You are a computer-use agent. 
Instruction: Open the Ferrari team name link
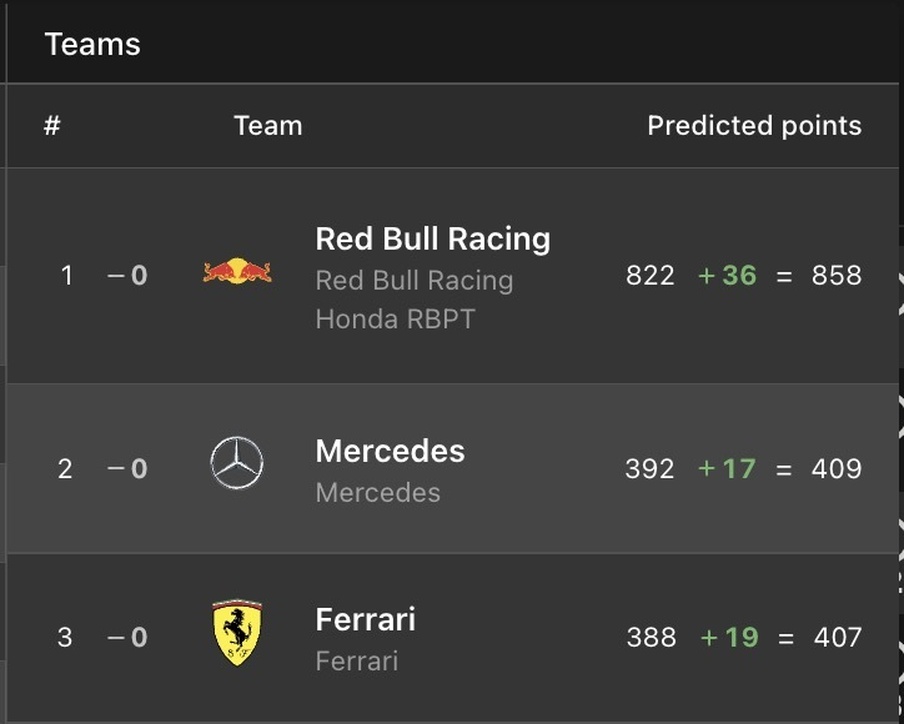[x=366, y=620]
